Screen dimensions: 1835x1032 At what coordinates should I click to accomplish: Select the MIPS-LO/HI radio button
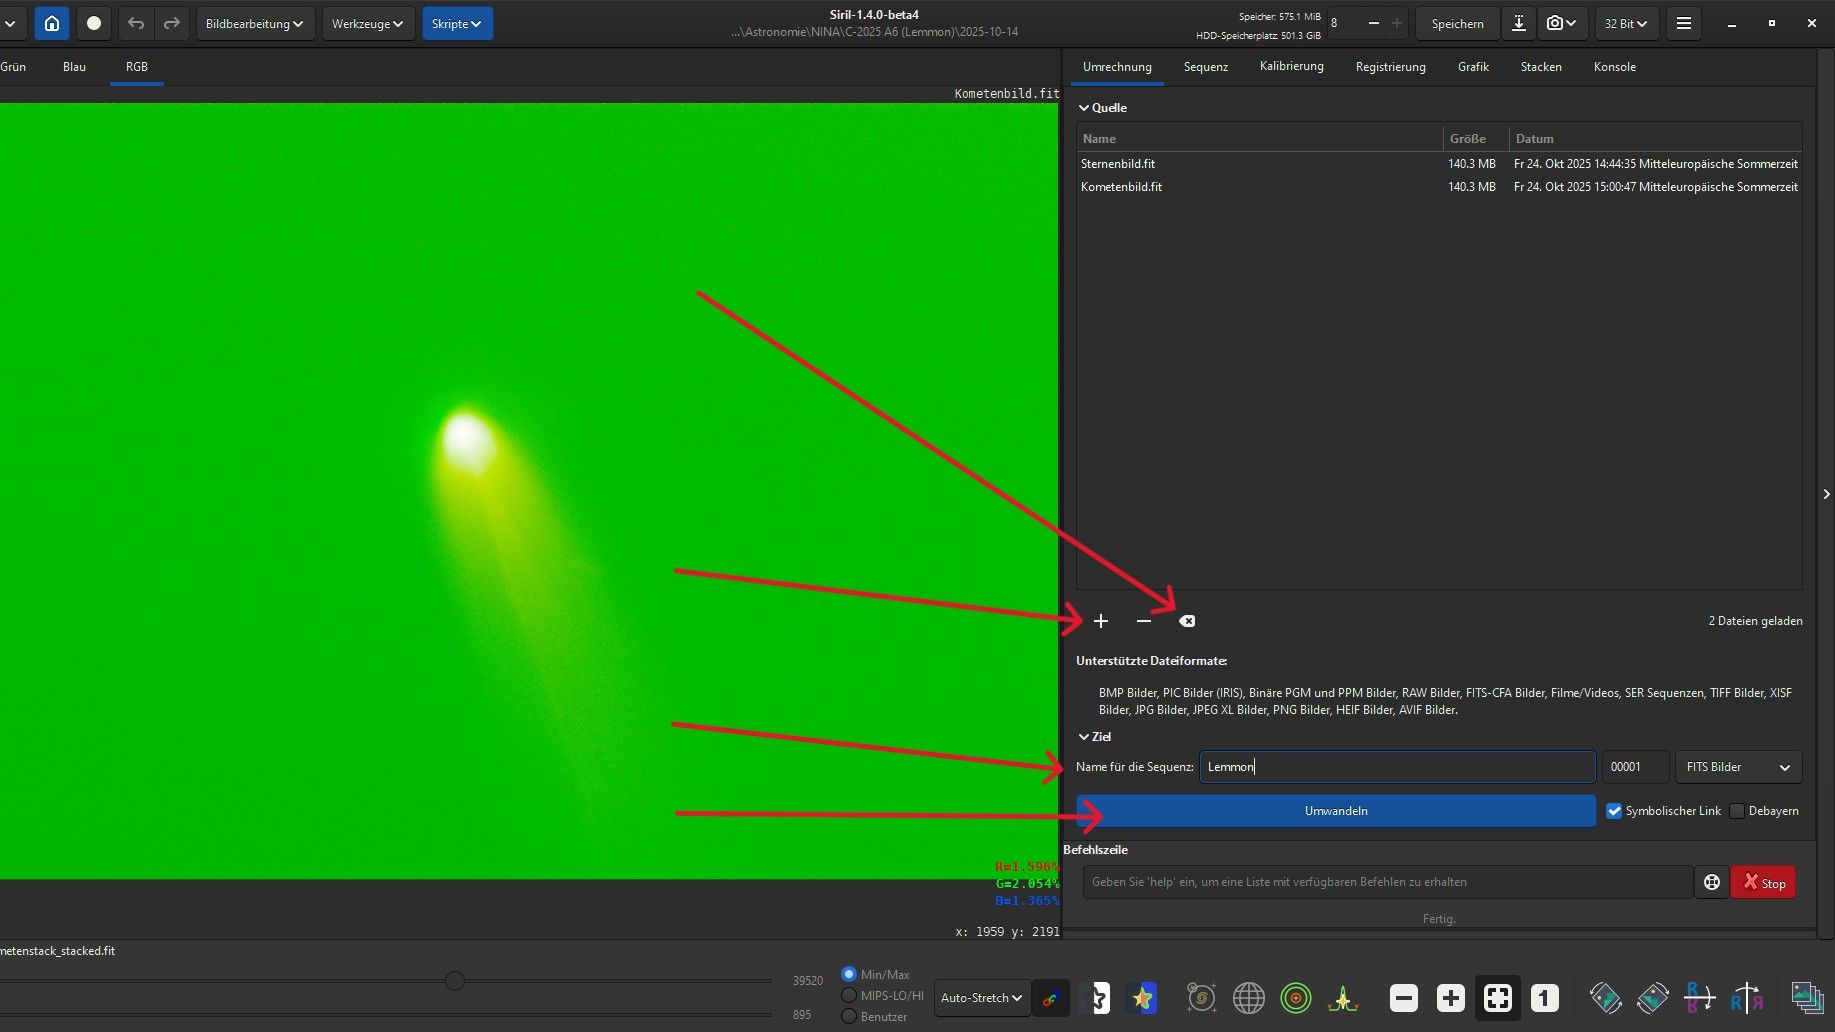(849, 995)
